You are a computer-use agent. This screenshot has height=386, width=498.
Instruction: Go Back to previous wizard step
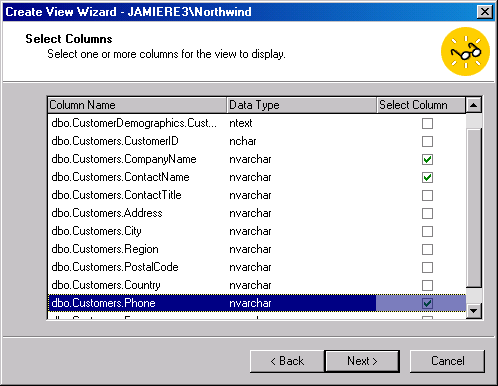pos(287,361)
